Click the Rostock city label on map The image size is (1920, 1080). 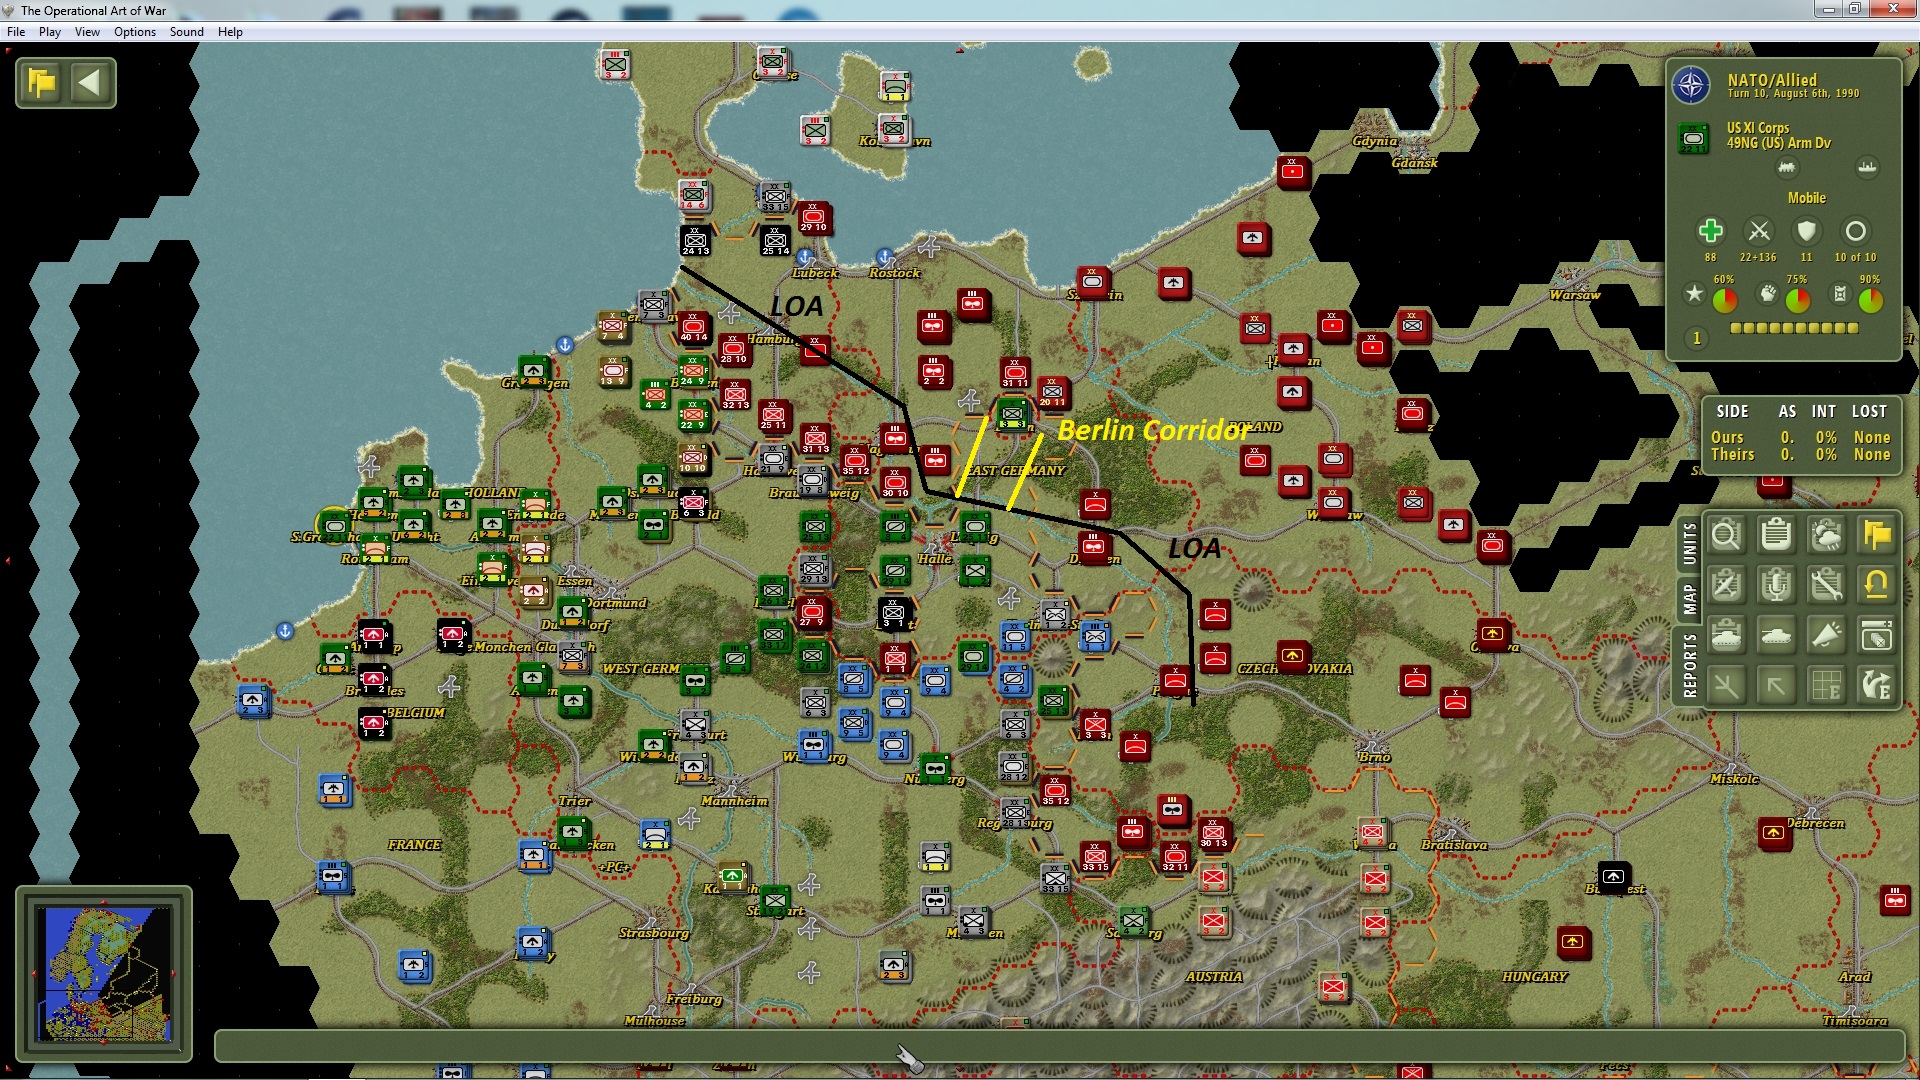click(x=894, y=273)
